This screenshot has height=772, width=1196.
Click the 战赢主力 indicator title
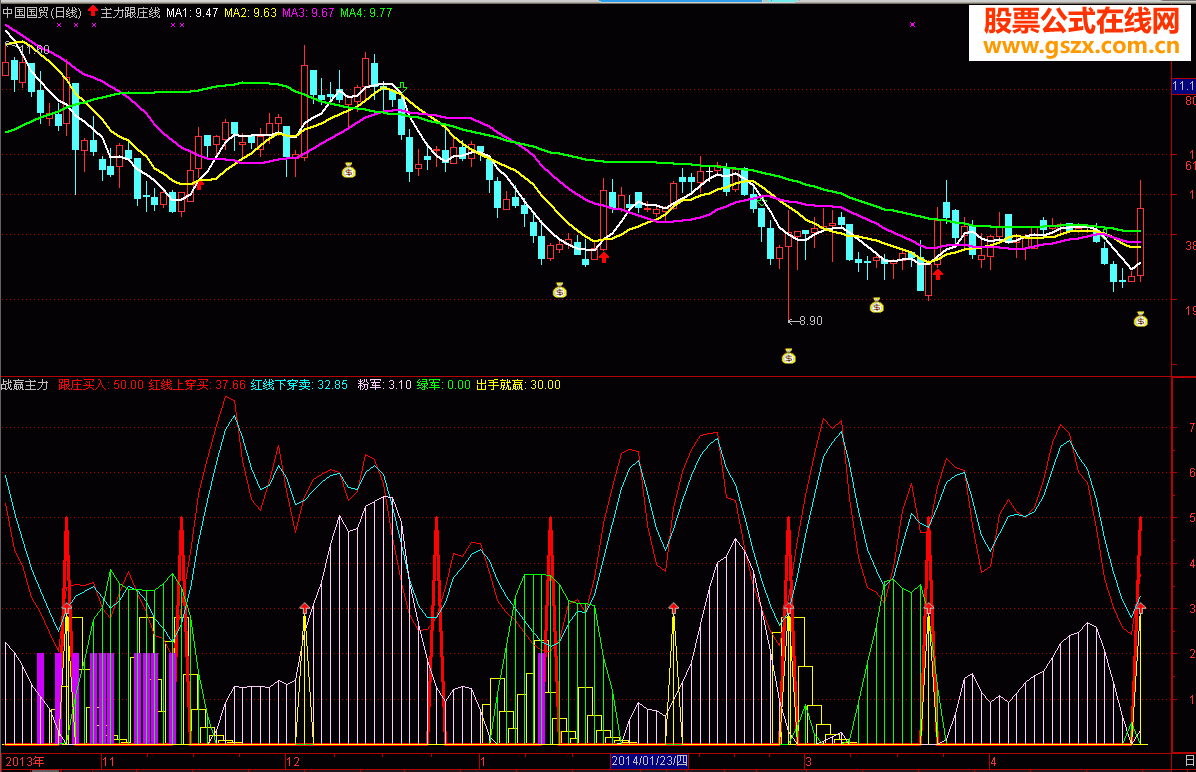point(24,385)
